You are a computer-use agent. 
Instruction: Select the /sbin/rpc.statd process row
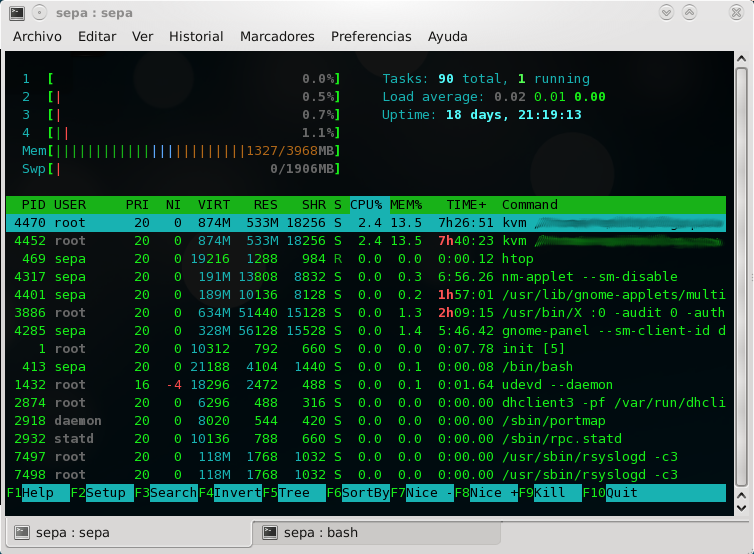[366, 439]
